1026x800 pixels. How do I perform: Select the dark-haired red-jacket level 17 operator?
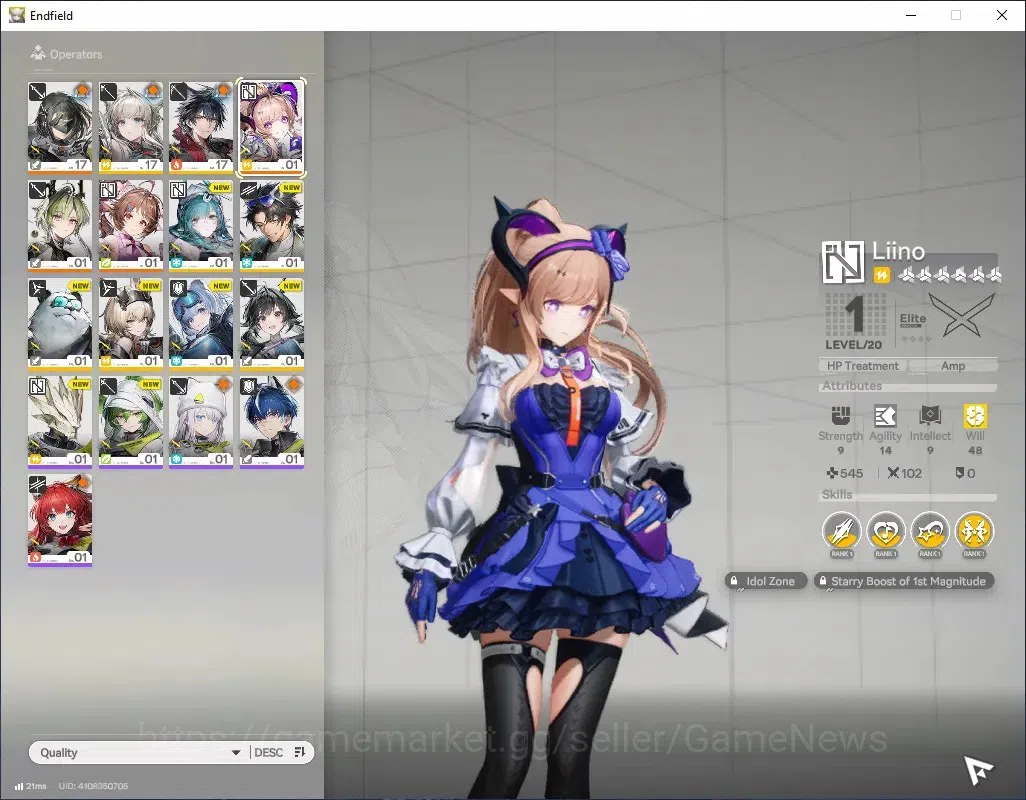coord(201,127)
